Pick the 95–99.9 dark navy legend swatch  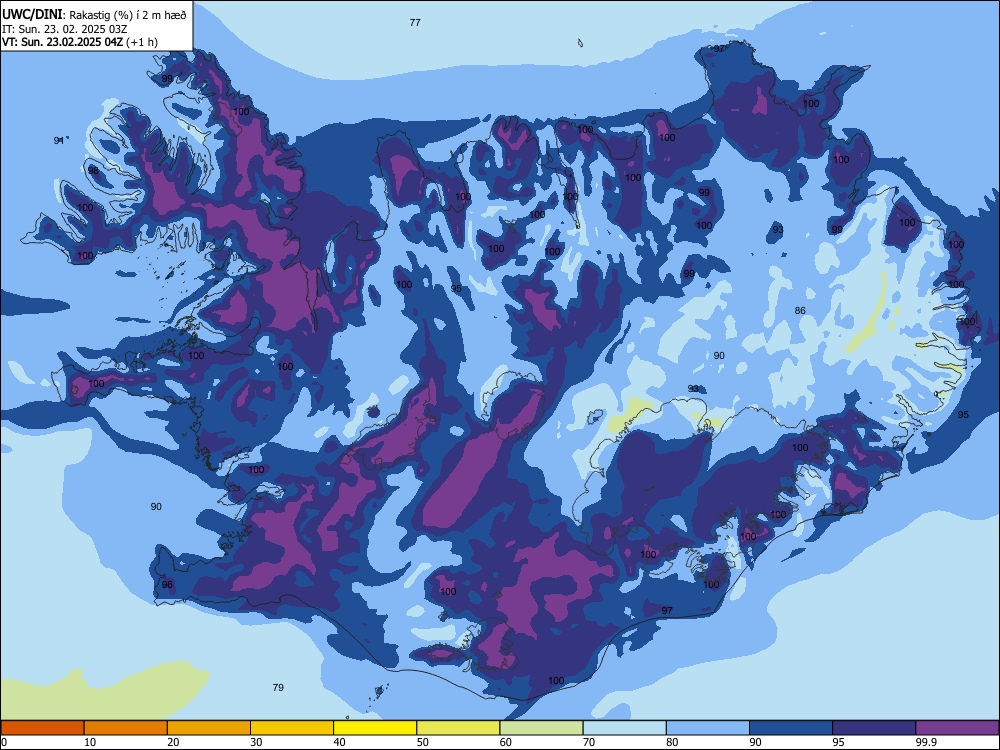874,728
